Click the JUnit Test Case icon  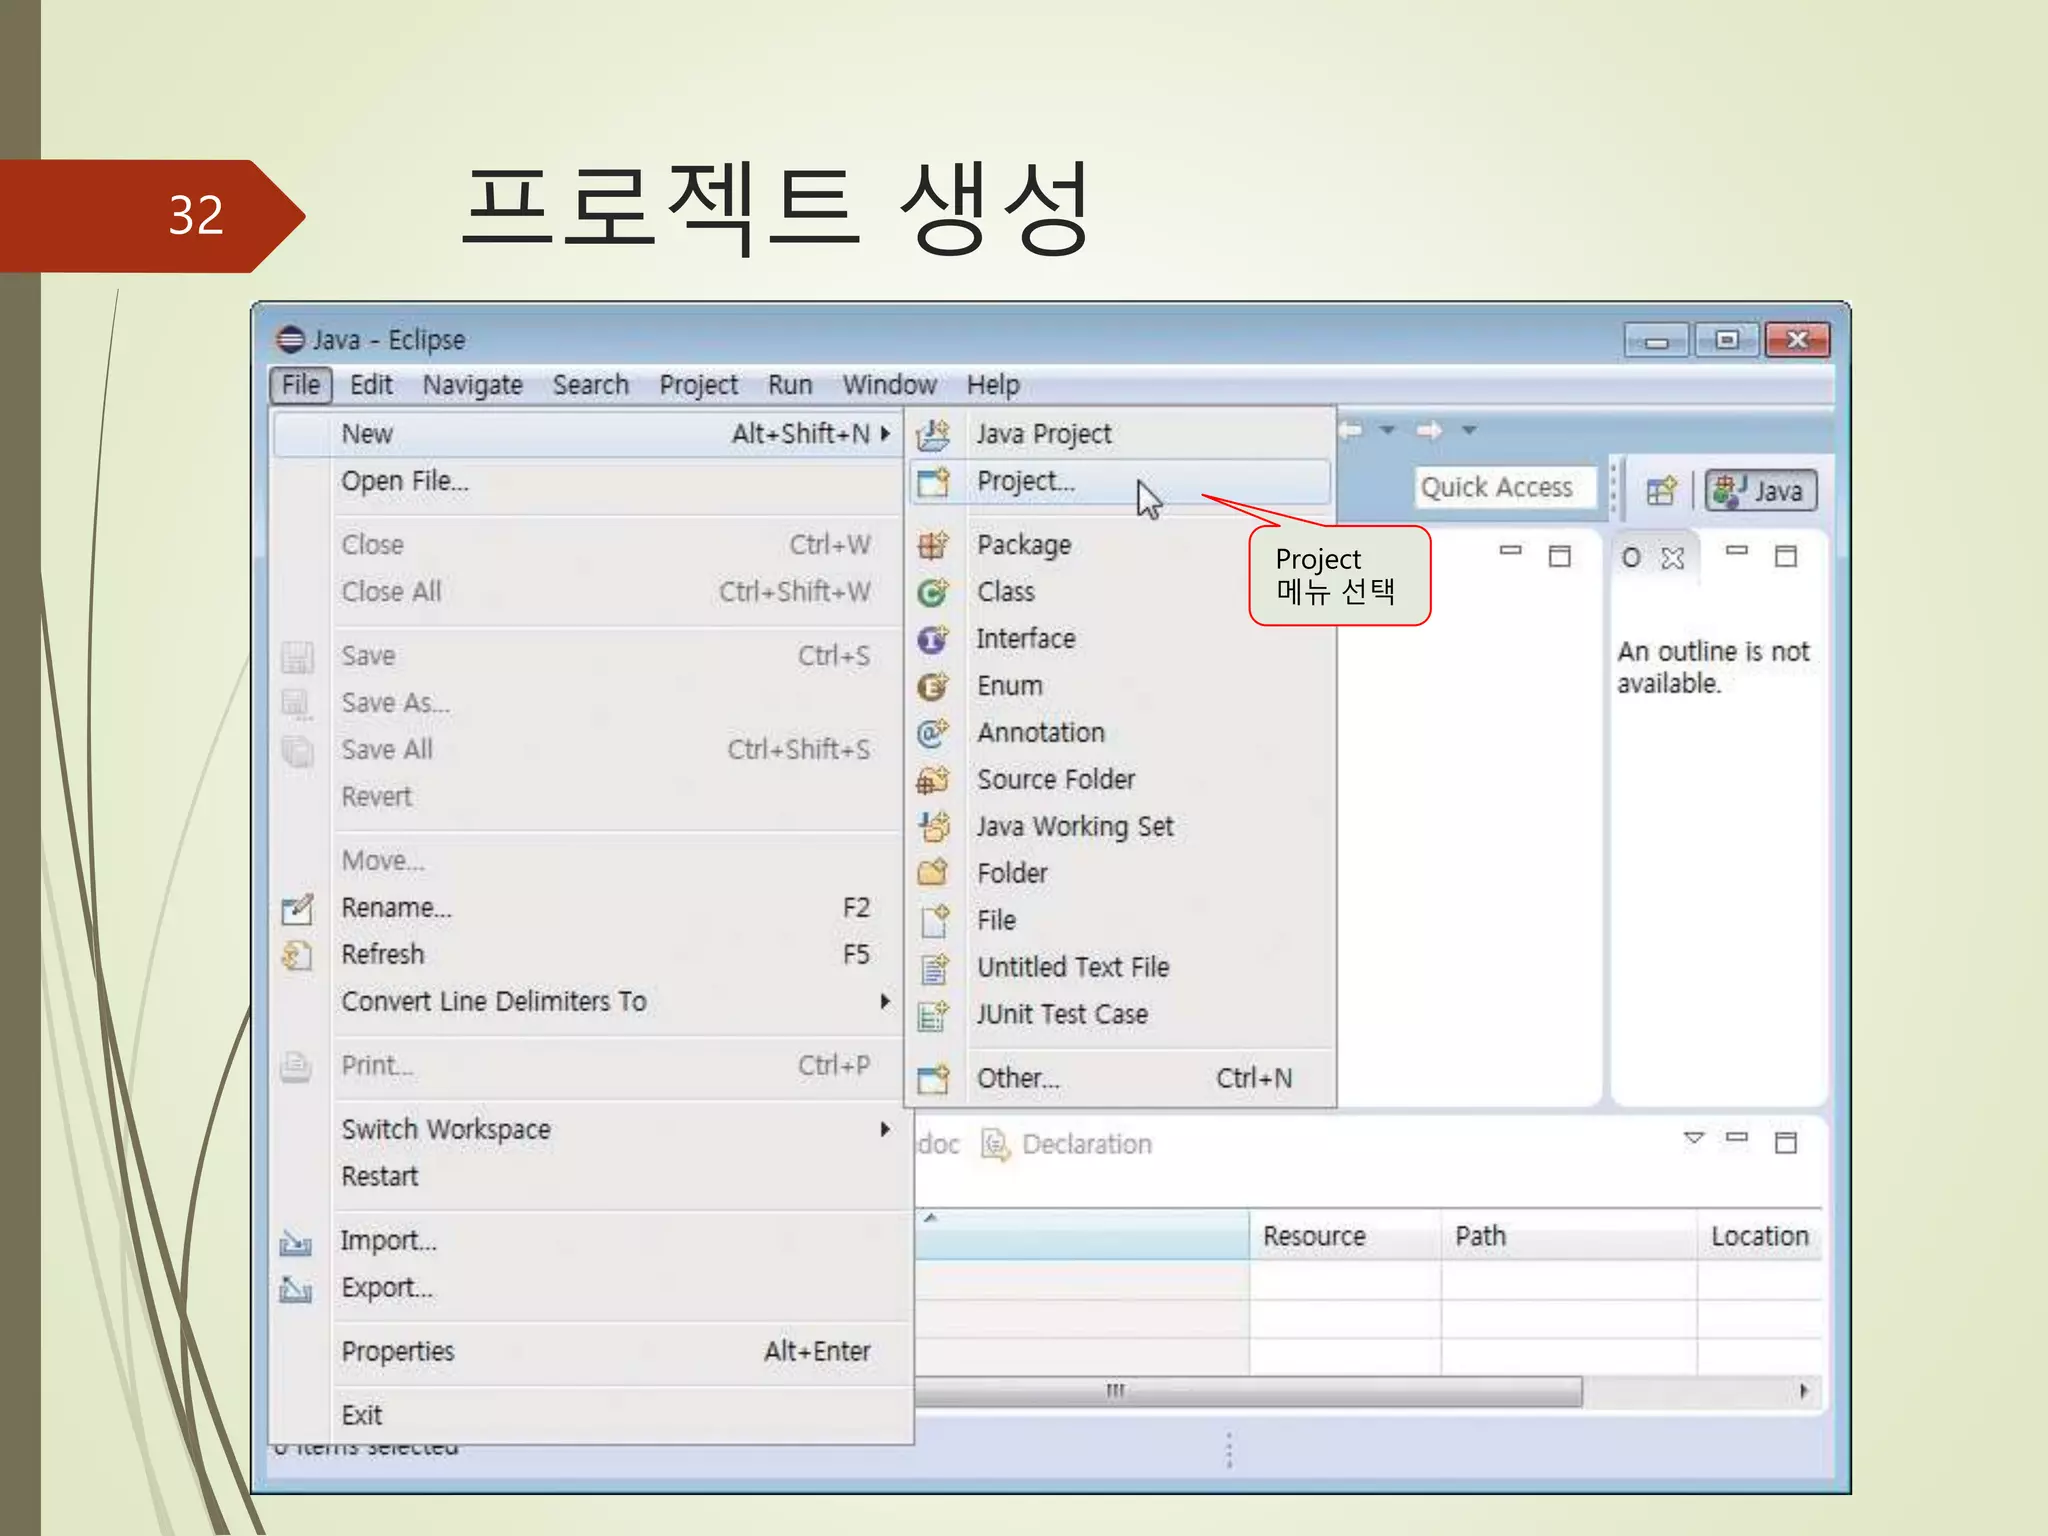pos(933,1015)
